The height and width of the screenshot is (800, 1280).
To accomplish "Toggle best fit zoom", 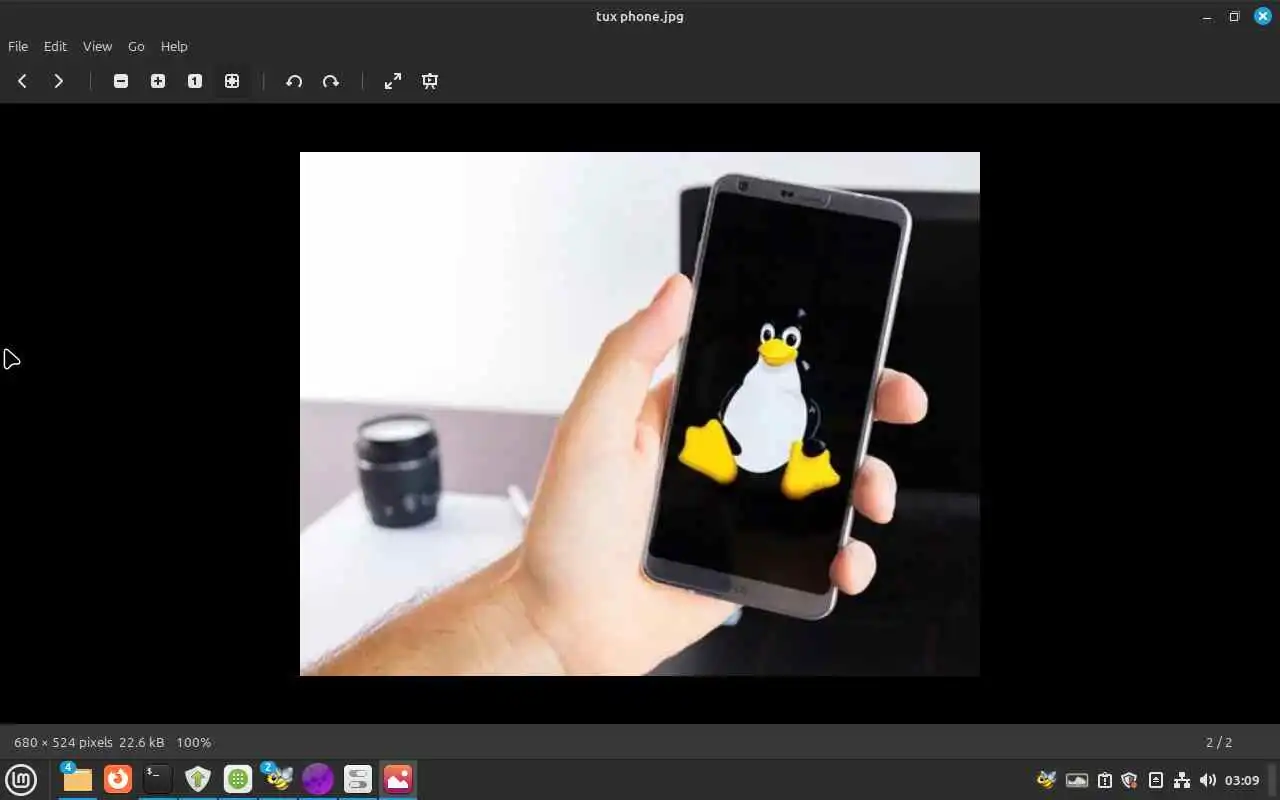I will coord(232,81).
